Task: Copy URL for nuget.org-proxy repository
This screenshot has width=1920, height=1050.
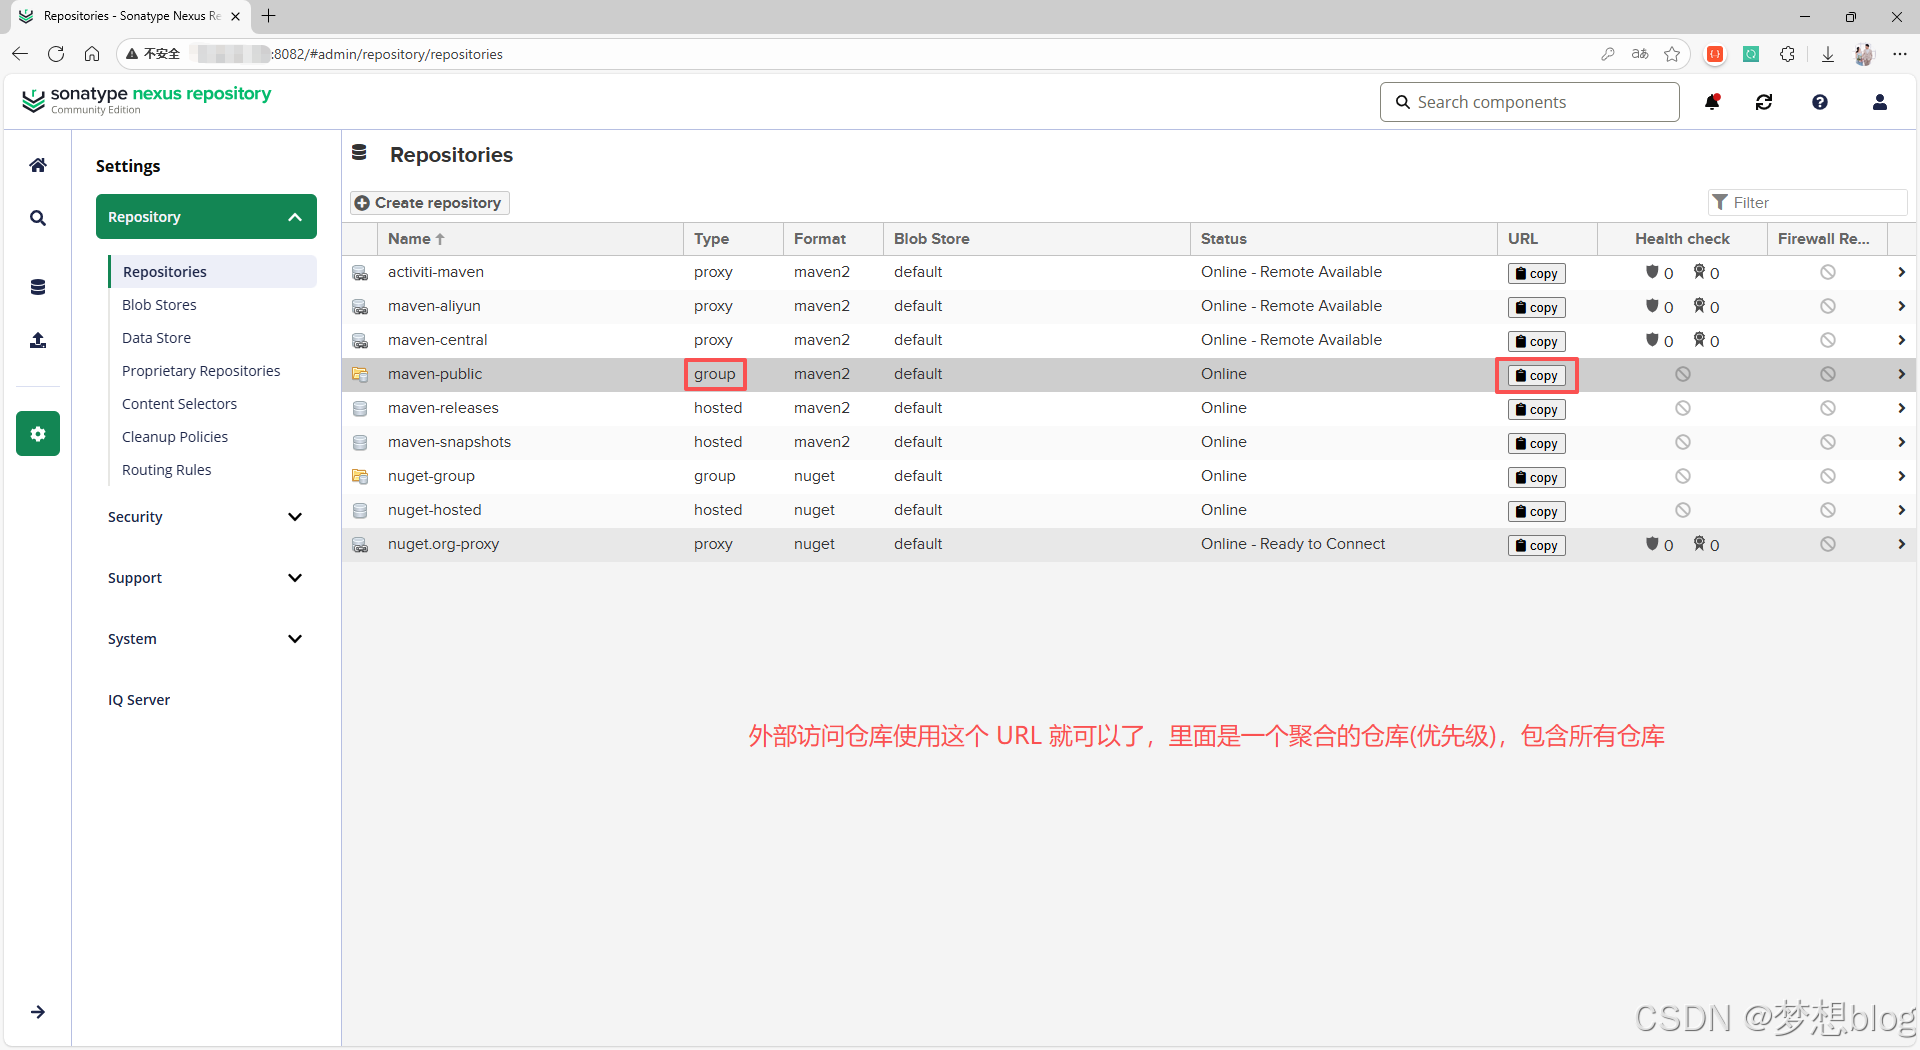Action: pyautogui.click(x=1537, y=546)
